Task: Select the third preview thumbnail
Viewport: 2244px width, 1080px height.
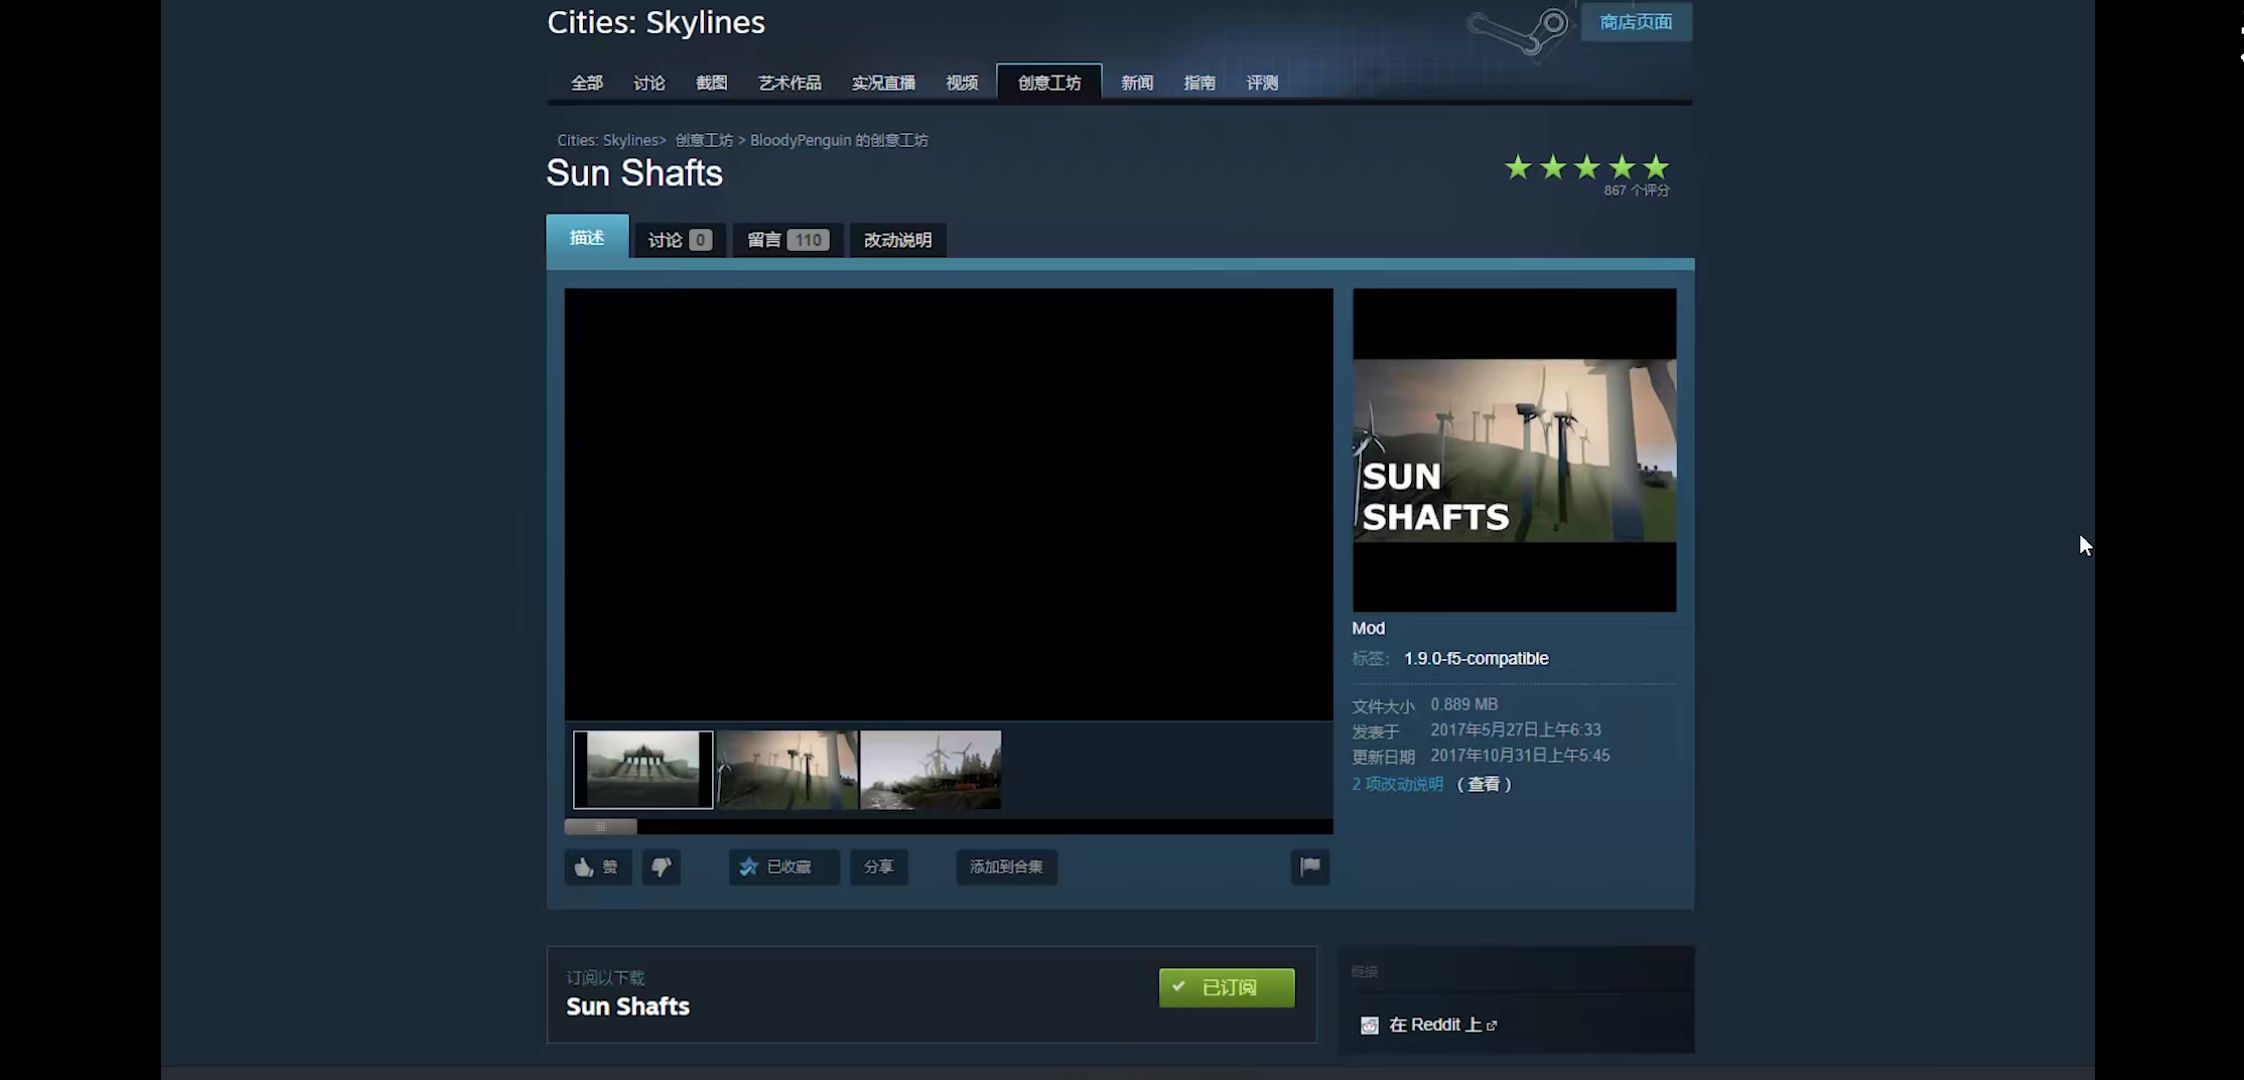Action: (x=931, y=770)
